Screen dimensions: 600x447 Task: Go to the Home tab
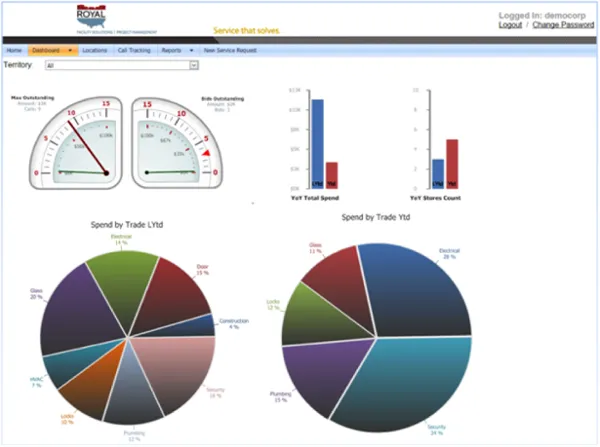click(14, 49)
